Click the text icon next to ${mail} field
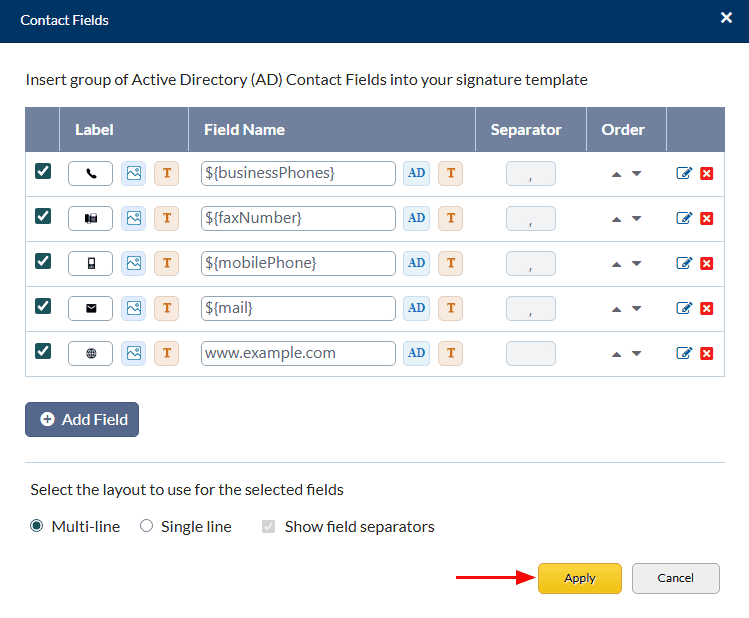 (450, 308)
